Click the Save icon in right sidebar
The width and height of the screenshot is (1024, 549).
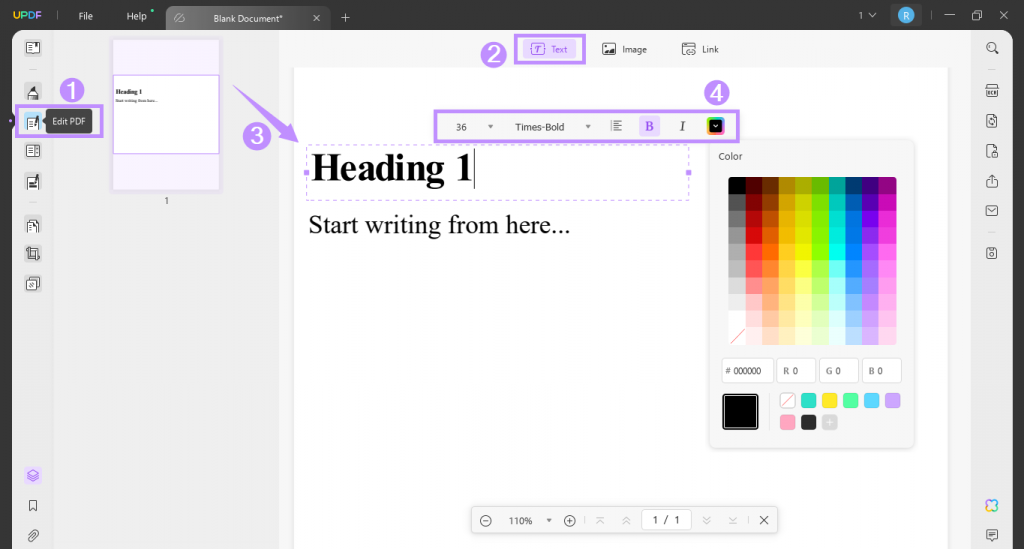click(x=992, y=253)
